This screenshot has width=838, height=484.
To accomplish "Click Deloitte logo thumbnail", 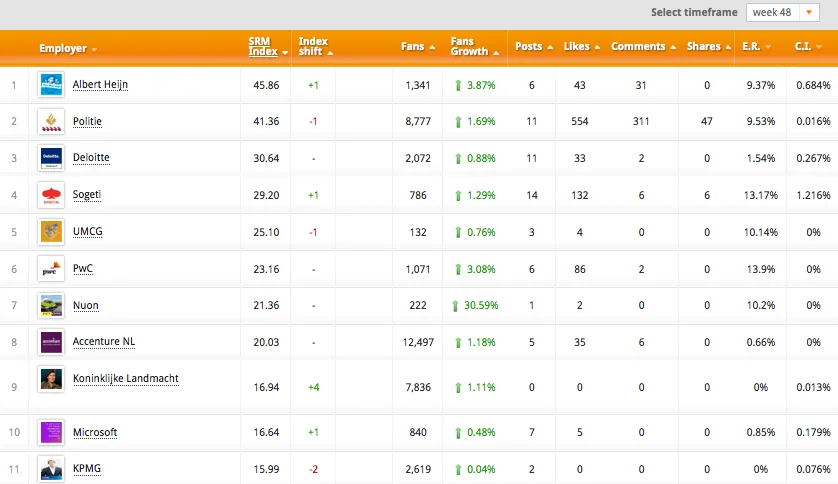I will point(51,158).
